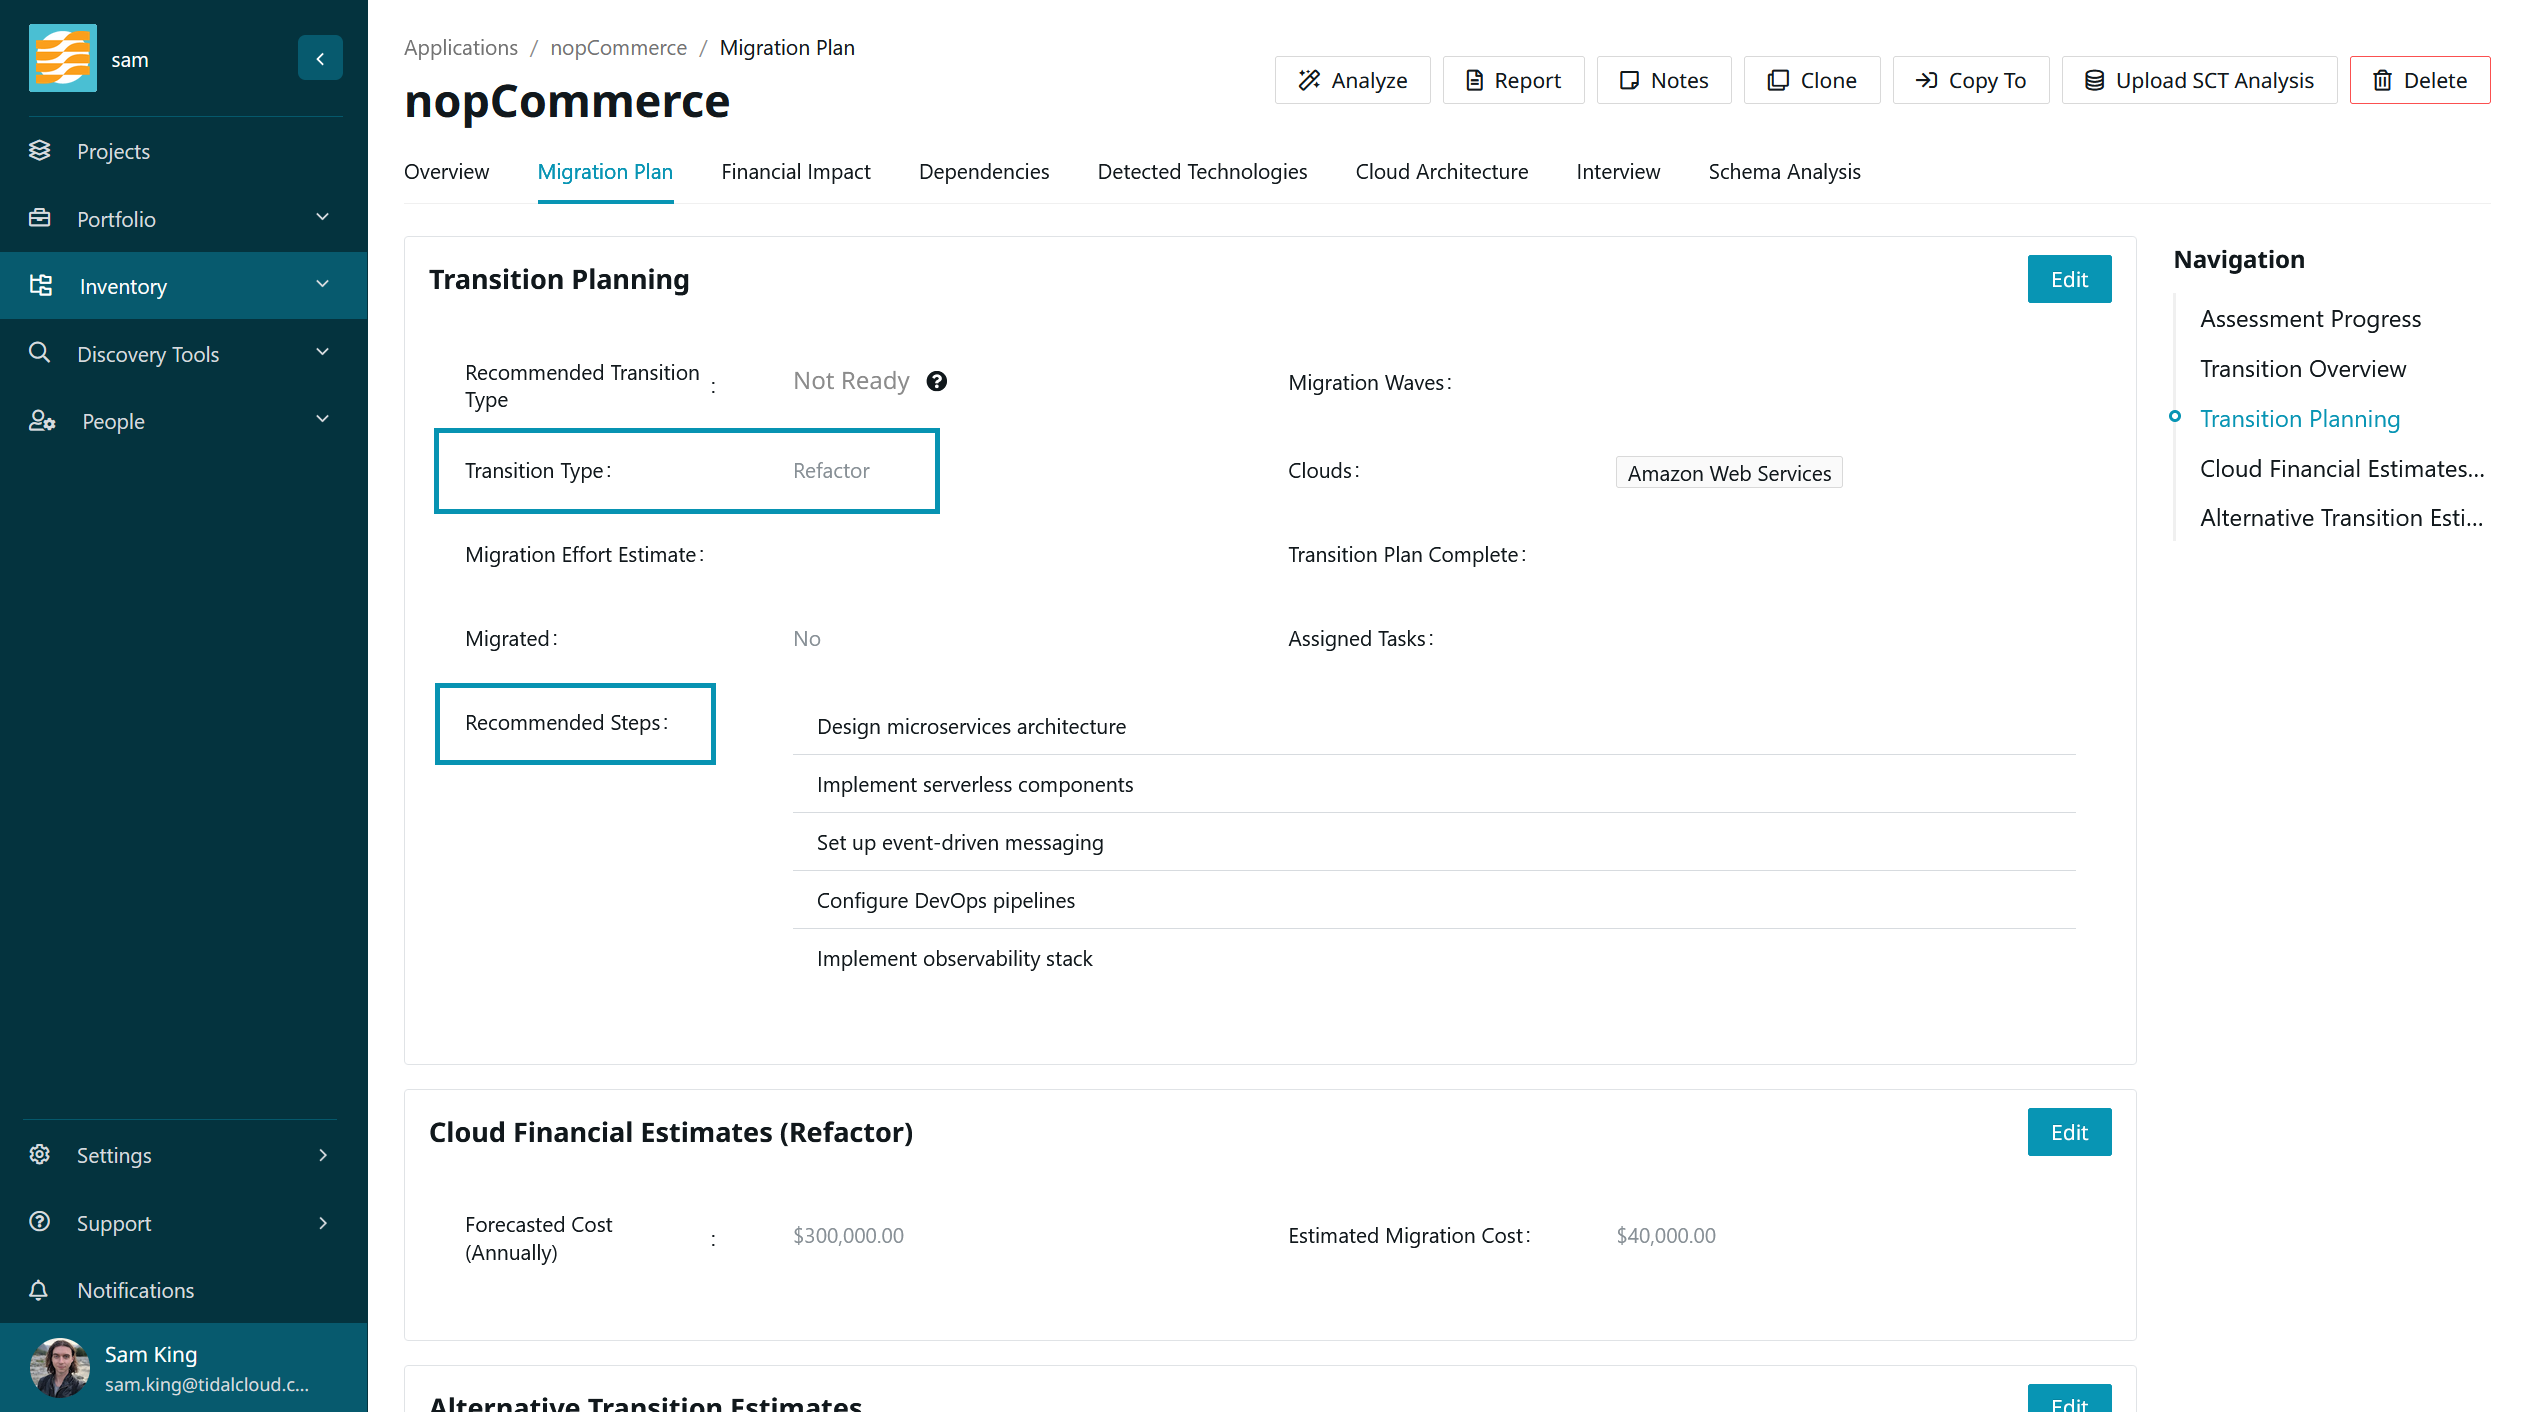Open the Cloud Architecture tab

[x=1441, y=172]
